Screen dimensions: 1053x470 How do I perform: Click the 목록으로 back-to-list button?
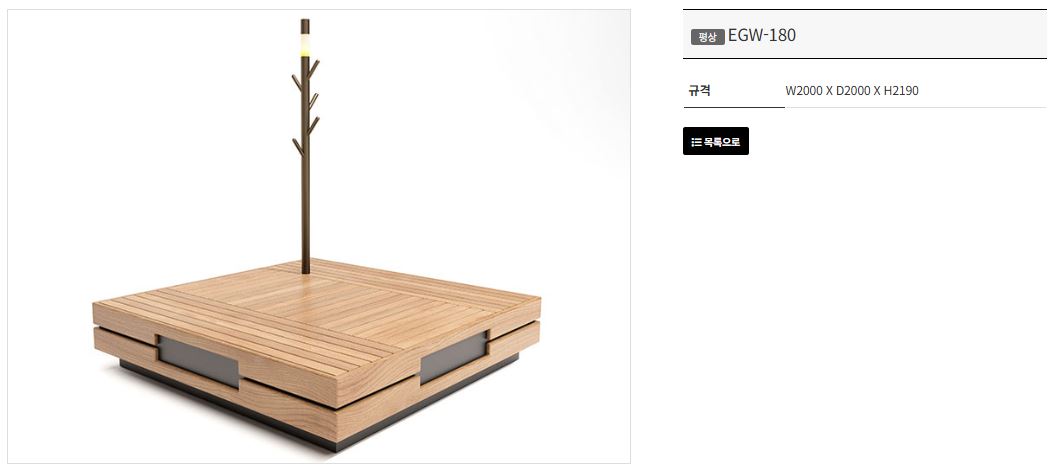[715, 141]
